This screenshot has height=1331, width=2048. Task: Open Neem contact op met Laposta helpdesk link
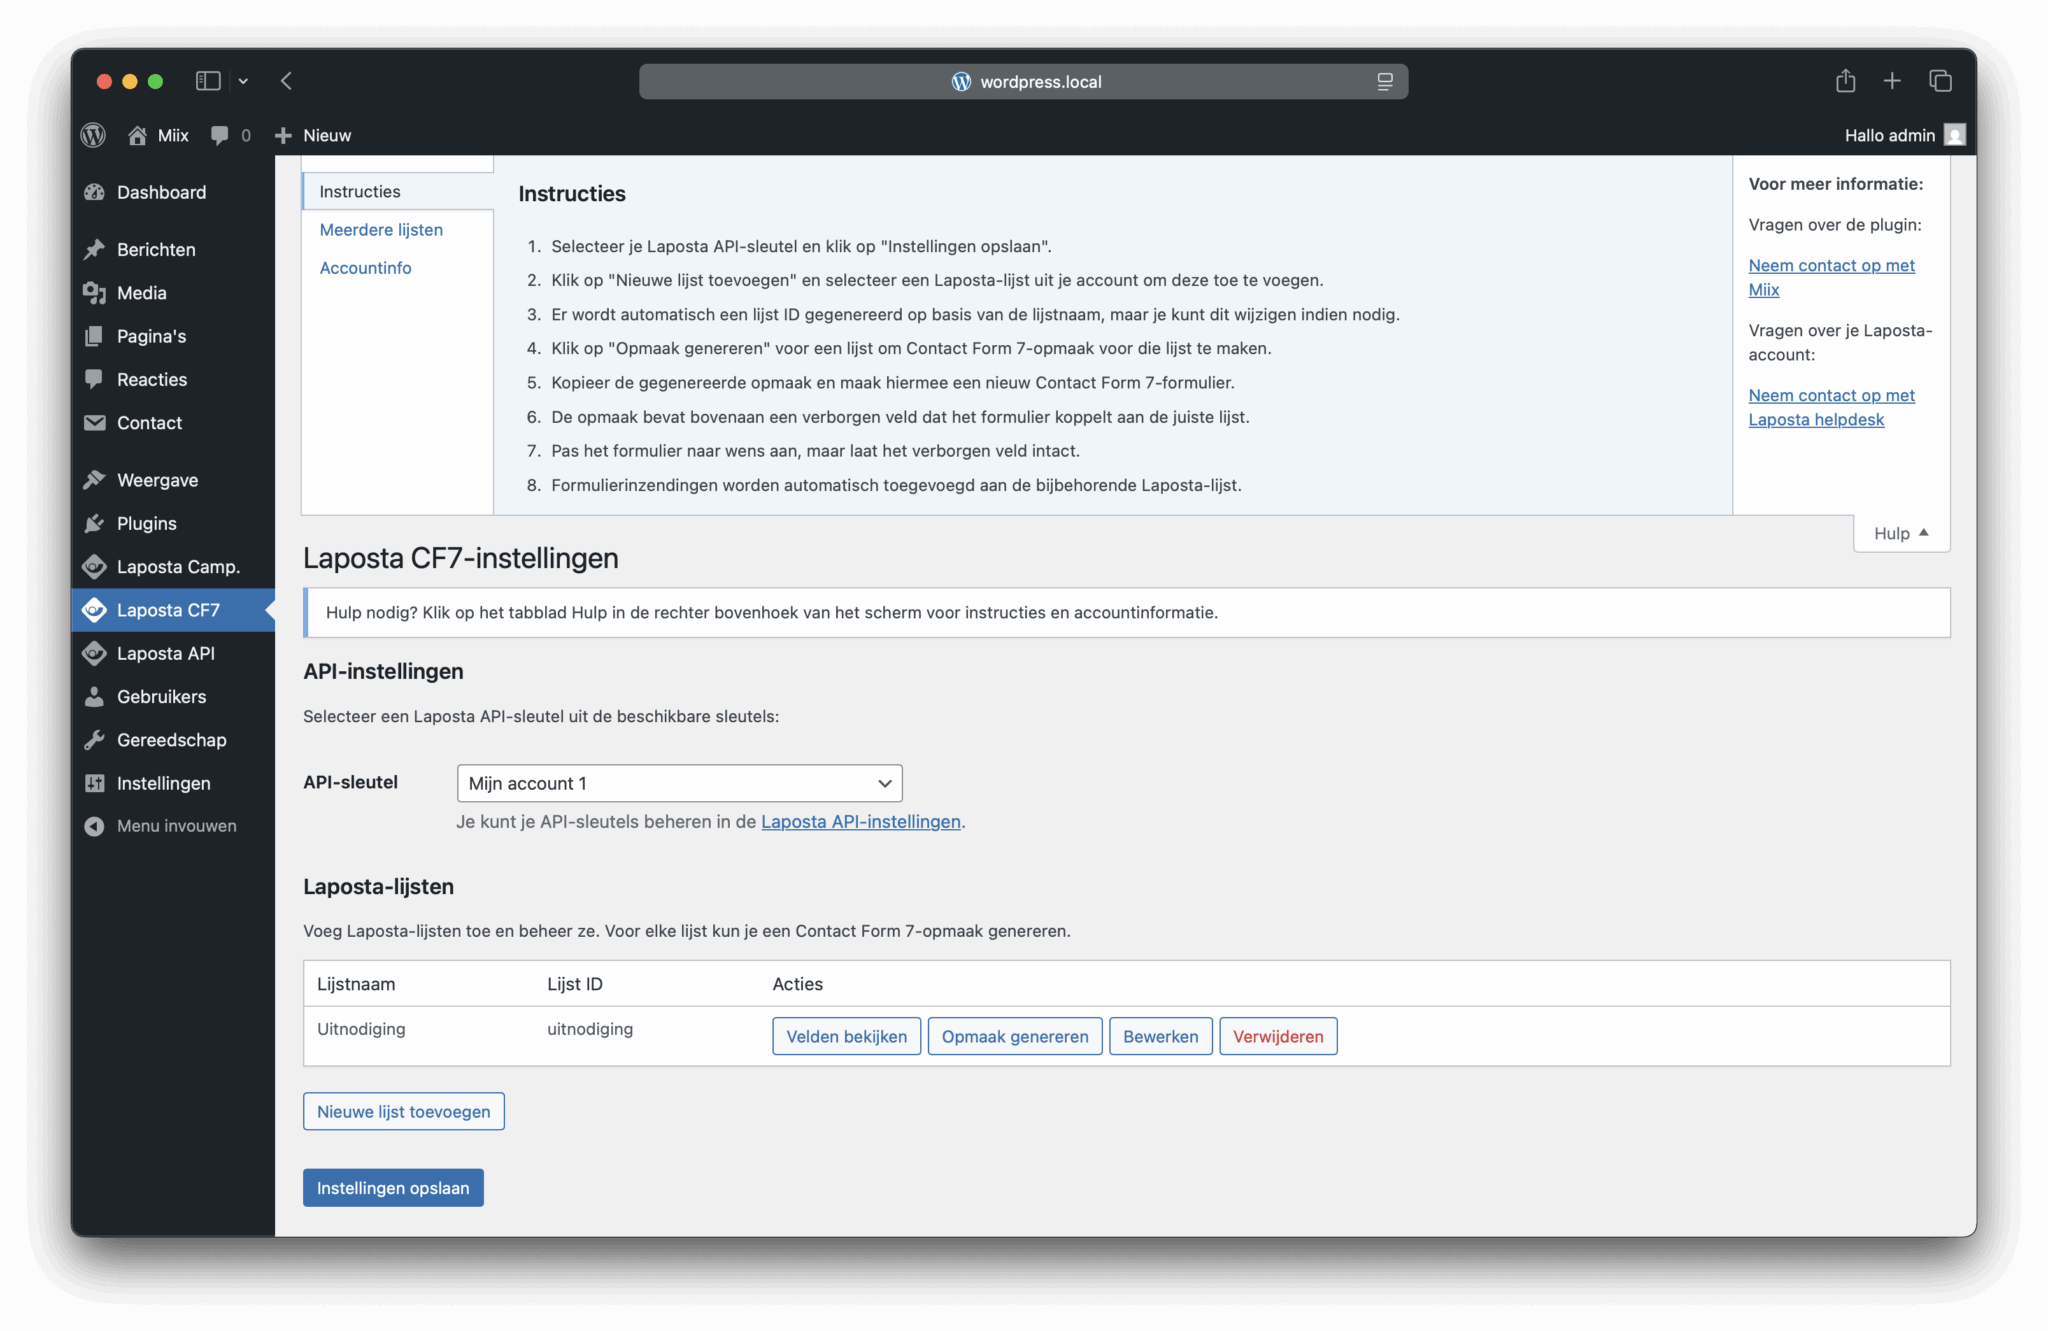[x=1831, y=407]
